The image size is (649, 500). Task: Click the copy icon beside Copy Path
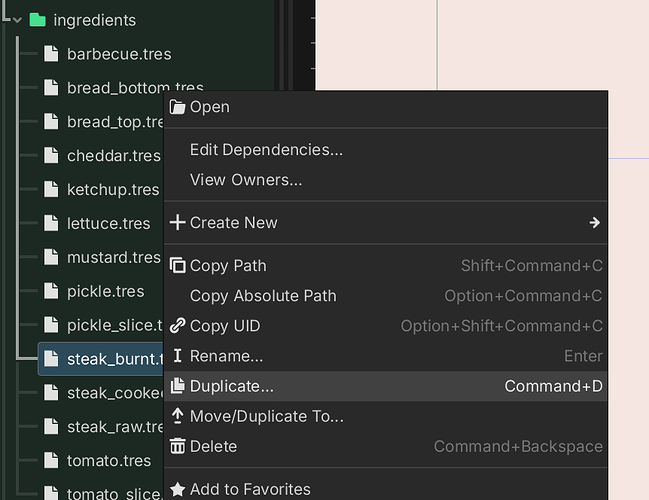(x=178, y=266)
